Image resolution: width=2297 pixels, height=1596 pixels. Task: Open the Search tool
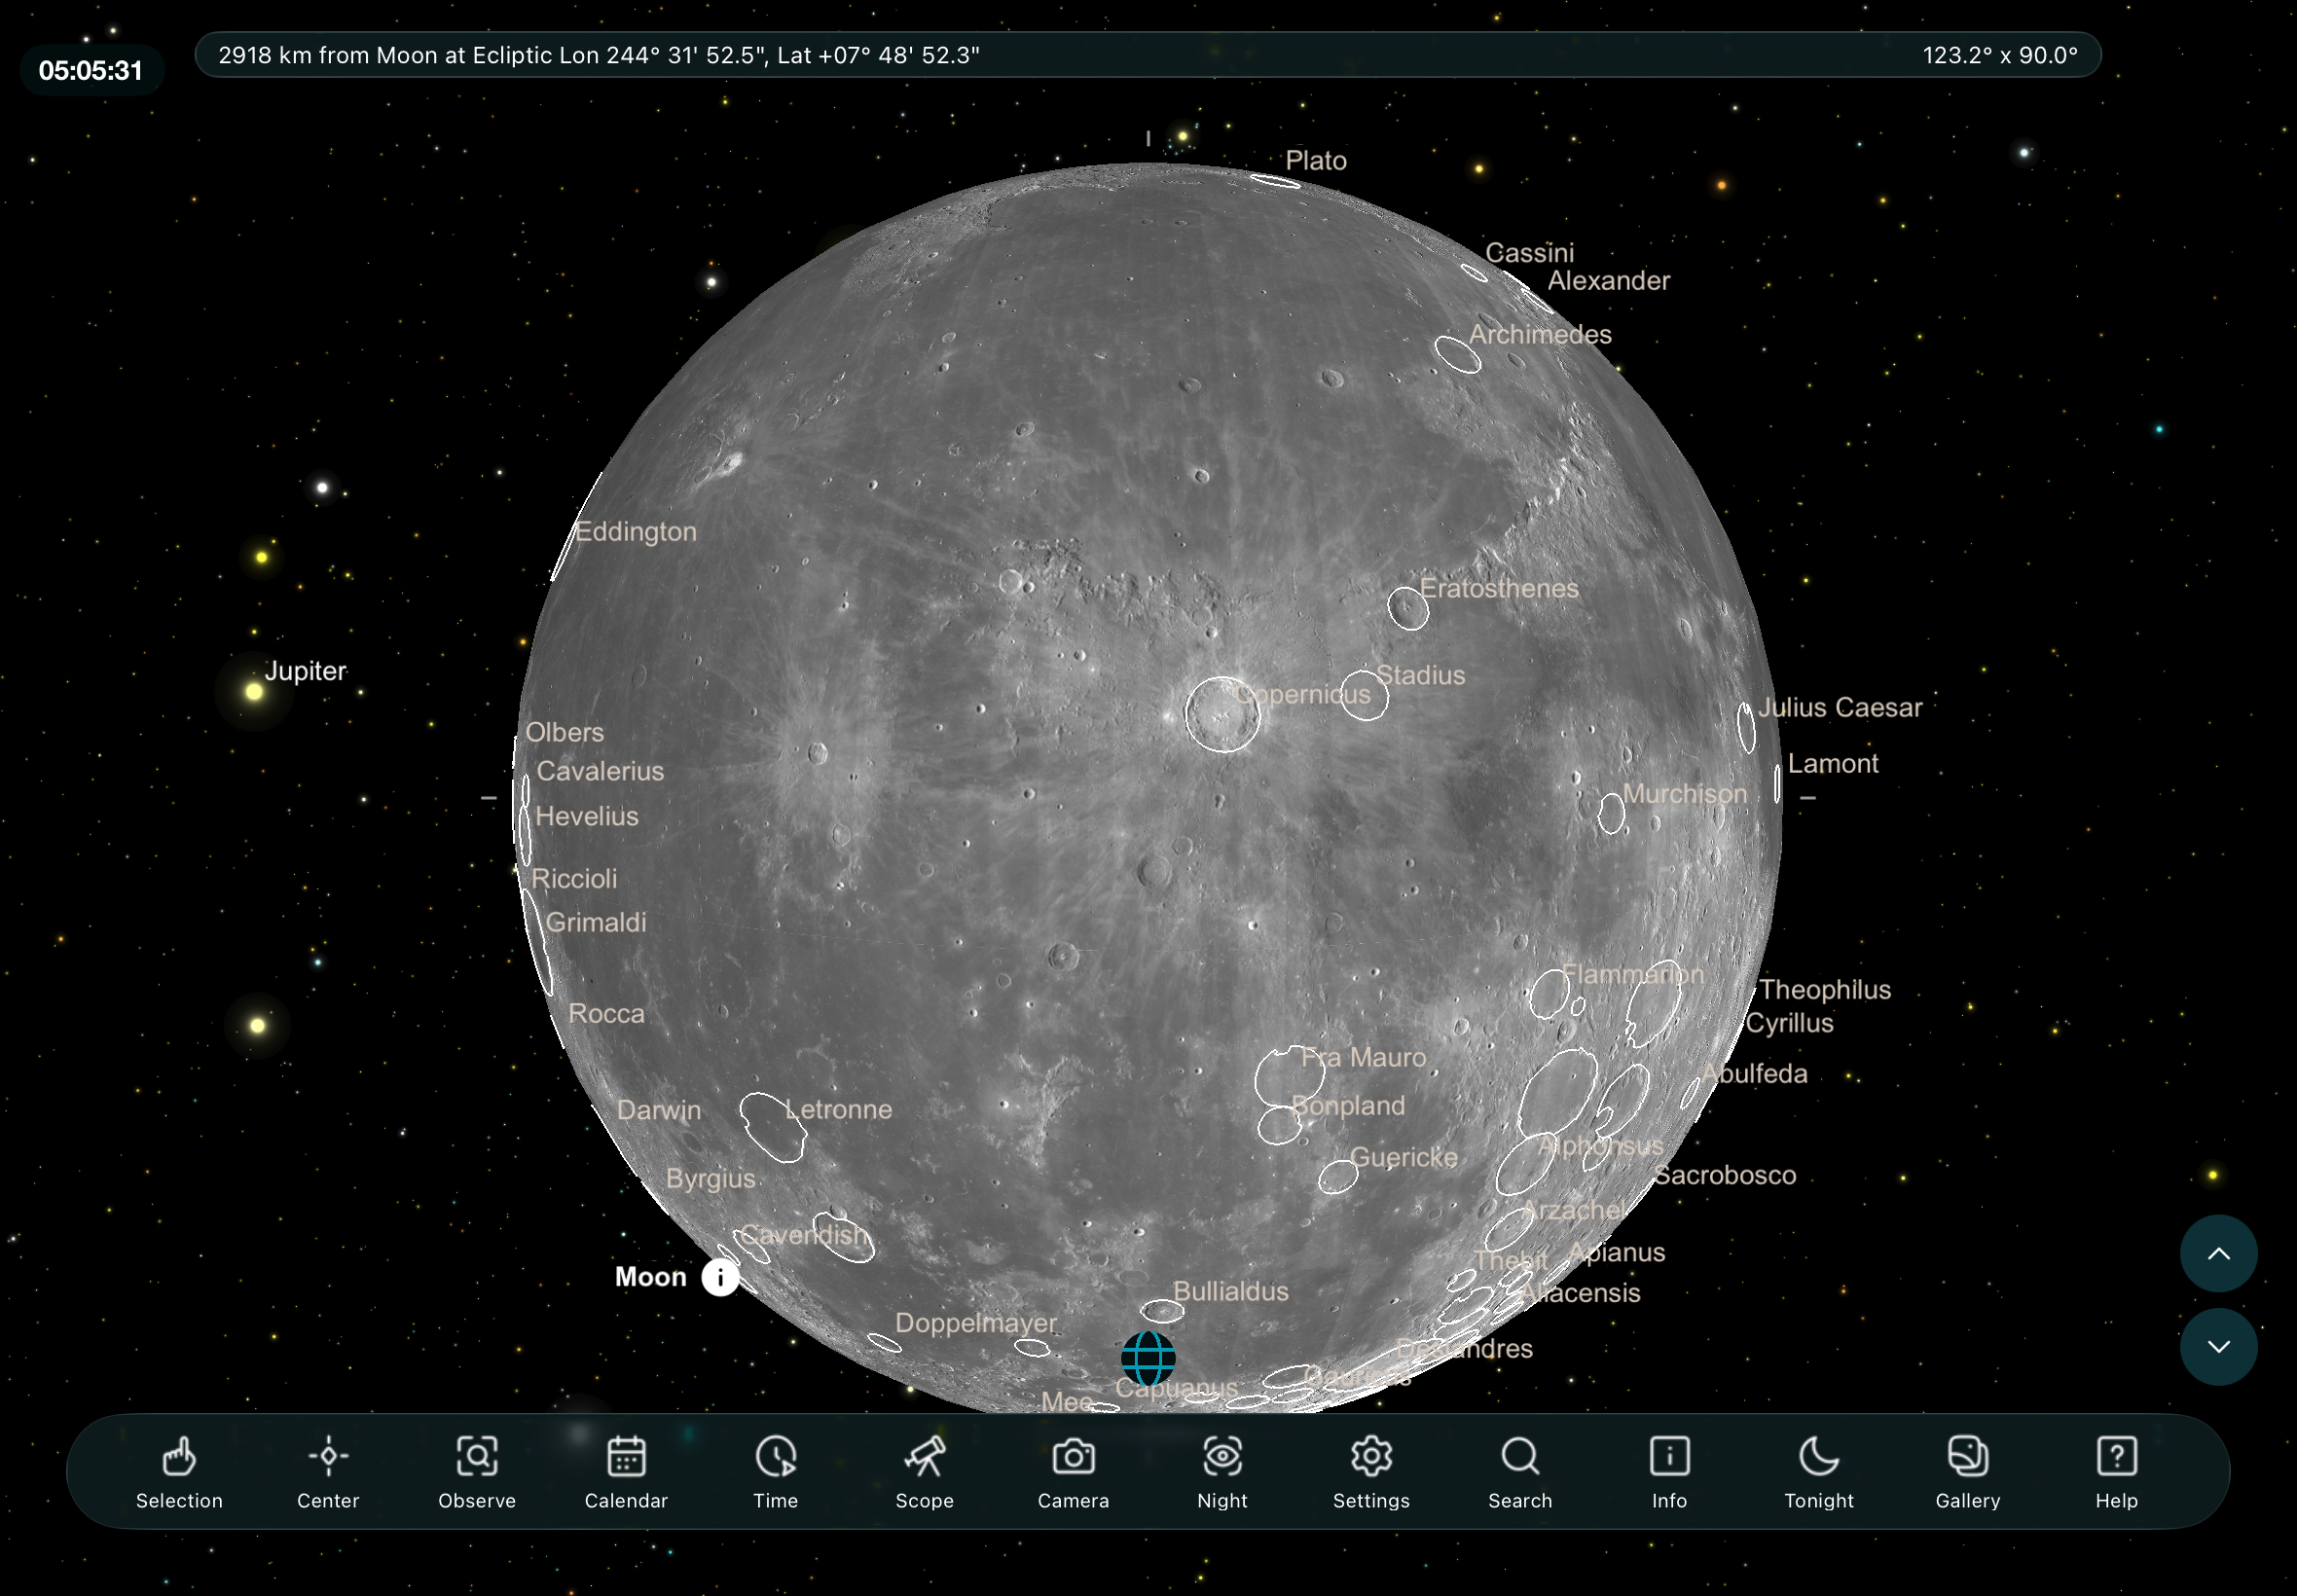[x=1520, y=1470]
